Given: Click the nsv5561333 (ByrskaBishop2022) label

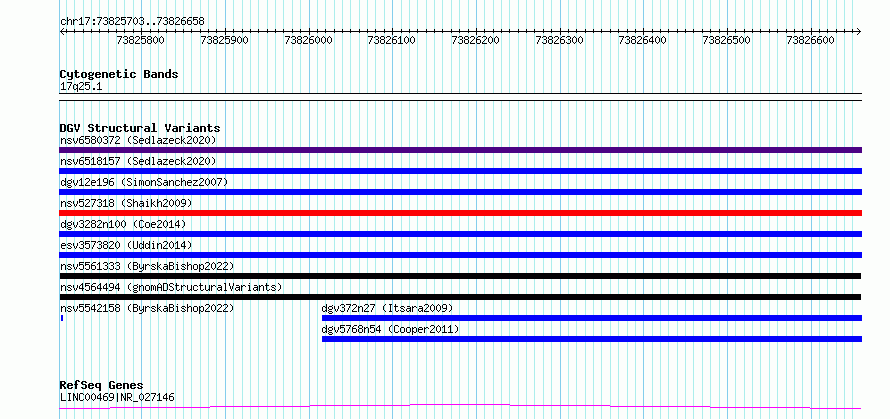Looking at the screenshot, I should click(x=147, y=266).
